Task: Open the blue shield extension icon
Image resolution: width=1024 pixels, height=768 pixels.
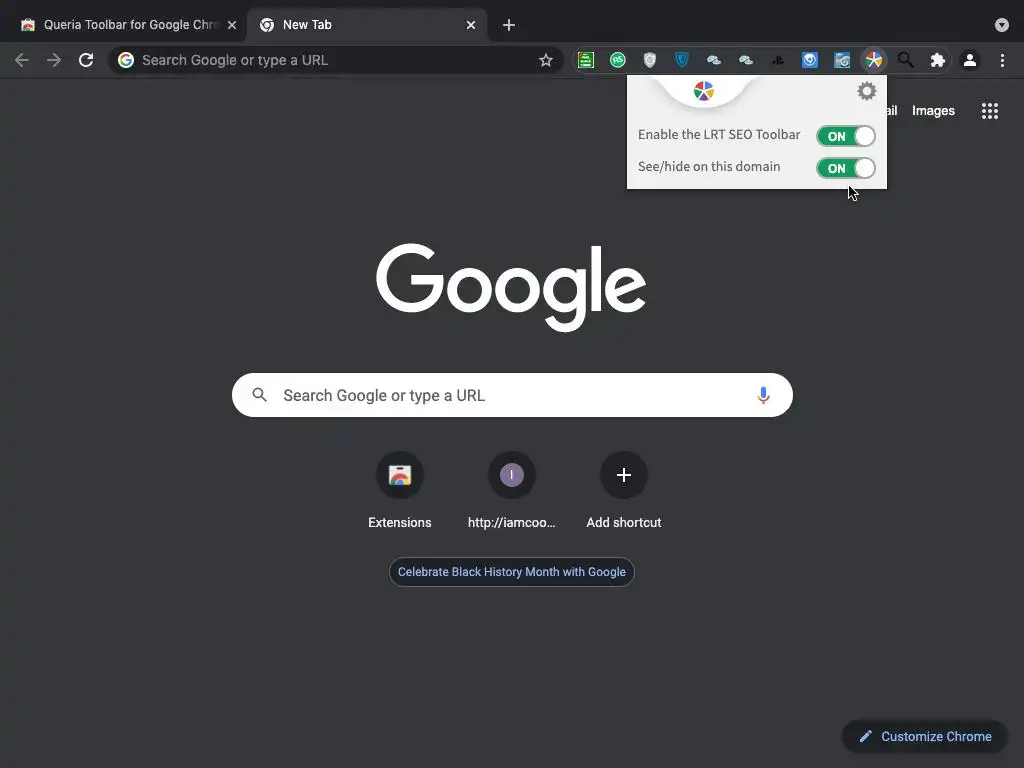Action: pos(682,60)
